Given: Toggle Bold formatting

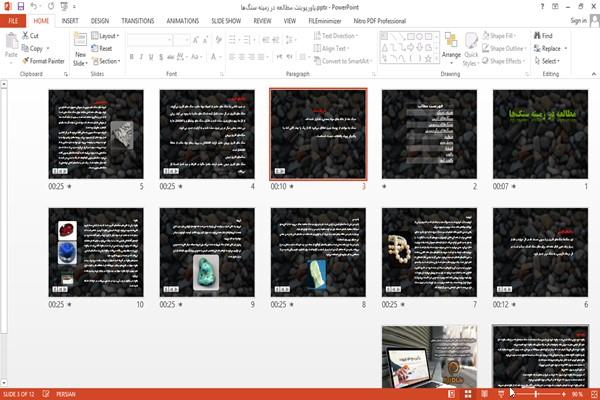Looking at the screenshot, I should 132,57.
